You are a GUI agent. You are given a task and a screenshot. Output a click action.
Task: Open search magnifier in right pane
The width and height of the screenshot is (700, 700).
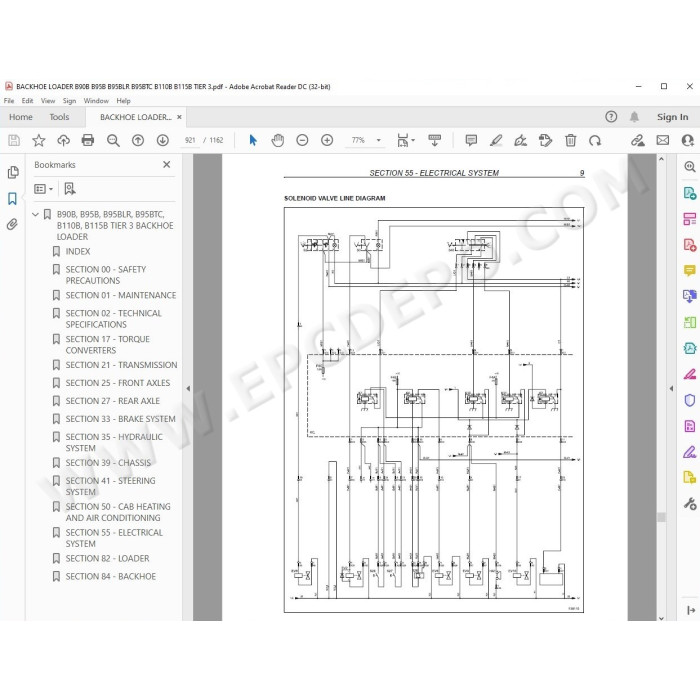coord(690,167)
